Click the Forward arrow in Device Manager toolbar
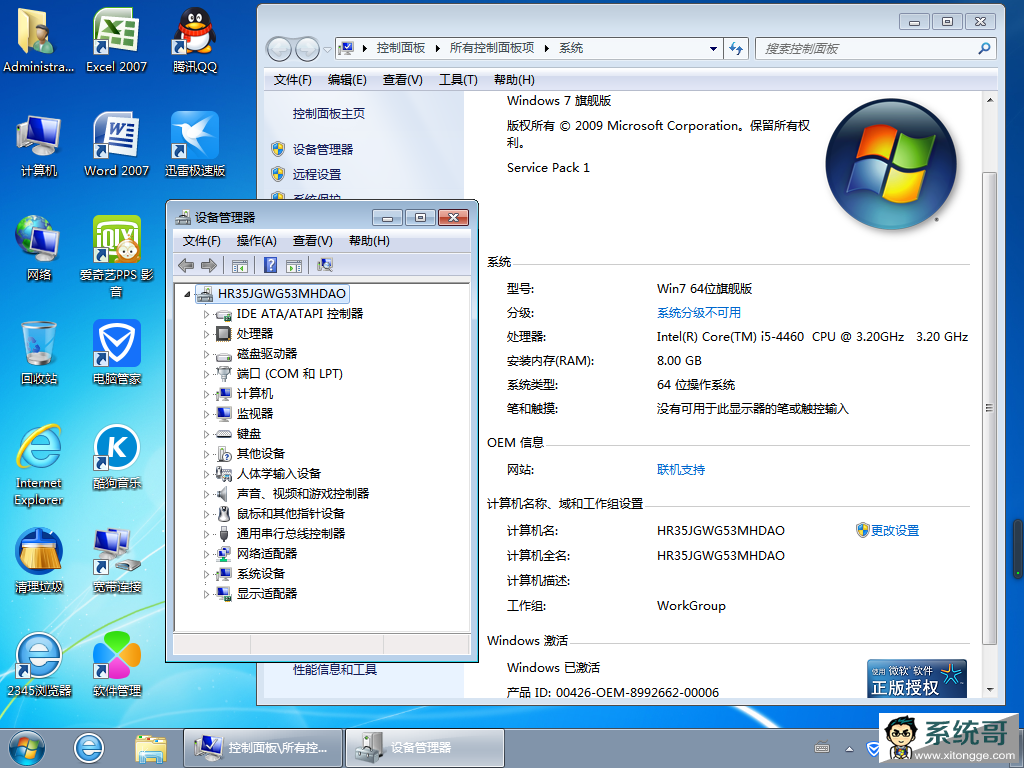1024x768 pixels. click(x=209, y=265)
